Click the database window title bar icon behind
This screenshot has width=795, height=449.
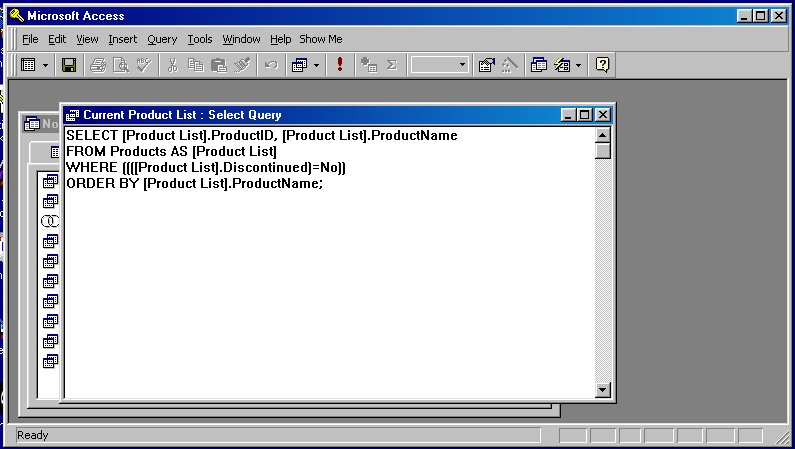tap(31, 123)
